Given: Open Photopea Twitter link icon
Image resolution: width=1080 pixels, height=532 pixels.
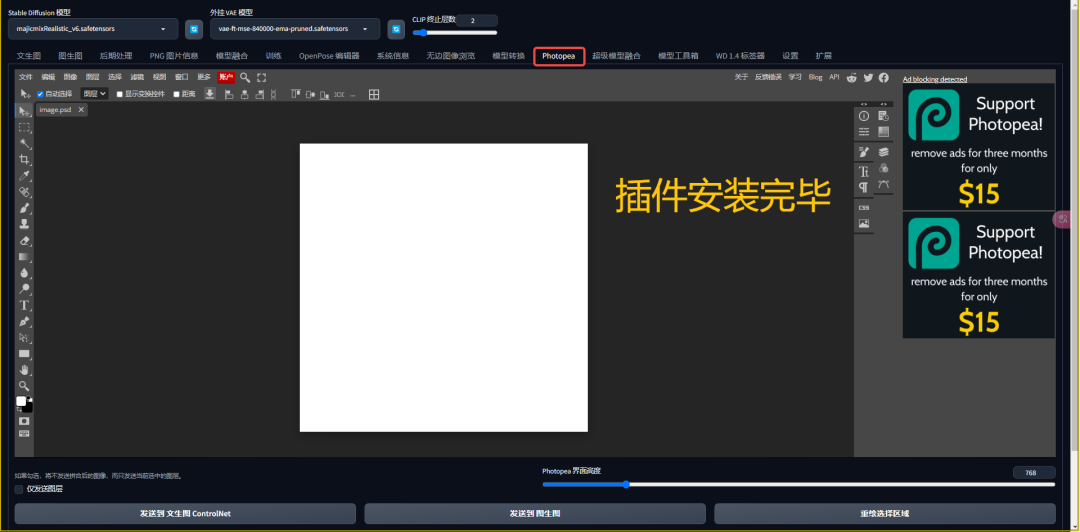Looking at the screenshot, I should tap(868, 78).
